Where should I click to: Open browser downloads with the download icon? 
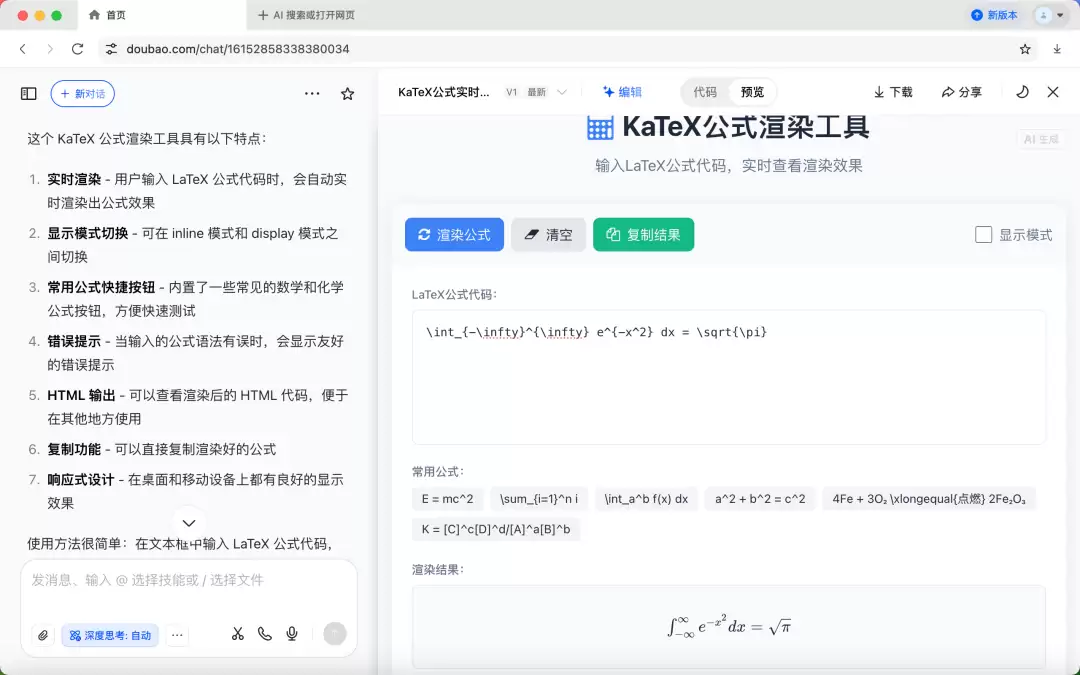click(x=1057, y=49)
